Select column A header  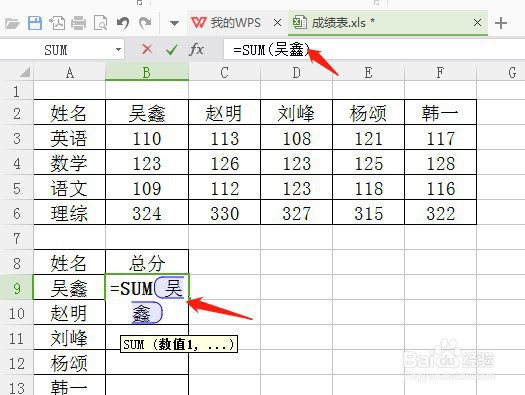point(70,72)
